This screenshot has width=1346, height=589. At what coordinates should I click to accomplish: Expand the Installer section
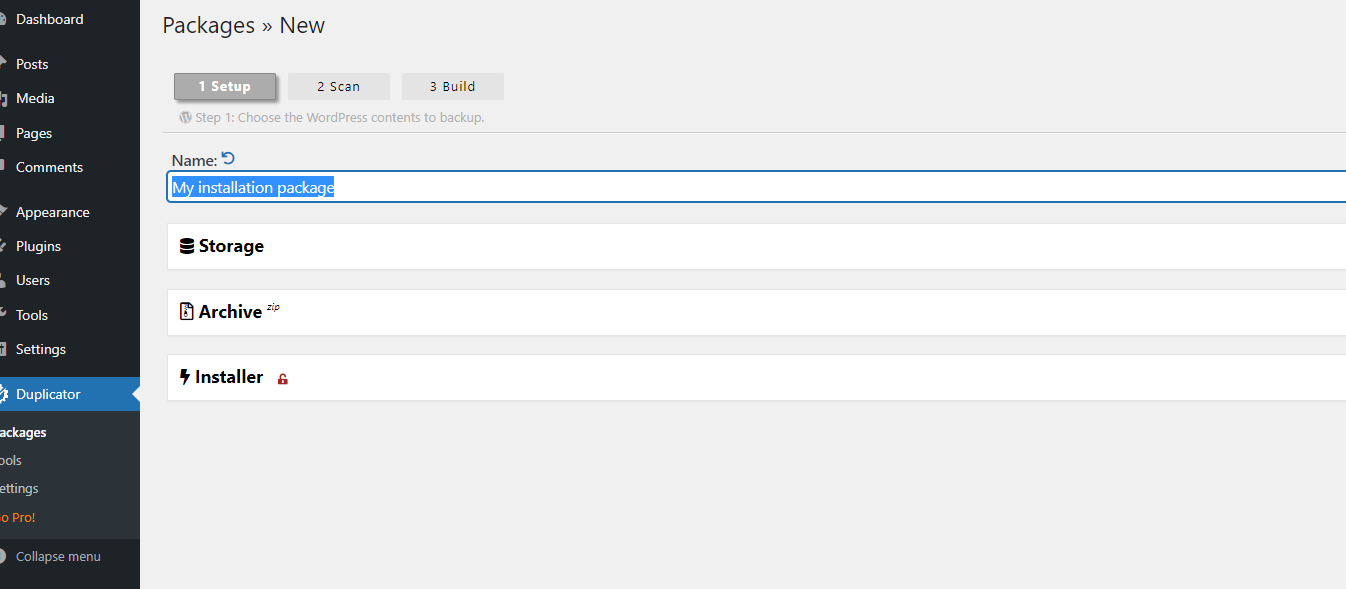[x=756, y=377]
